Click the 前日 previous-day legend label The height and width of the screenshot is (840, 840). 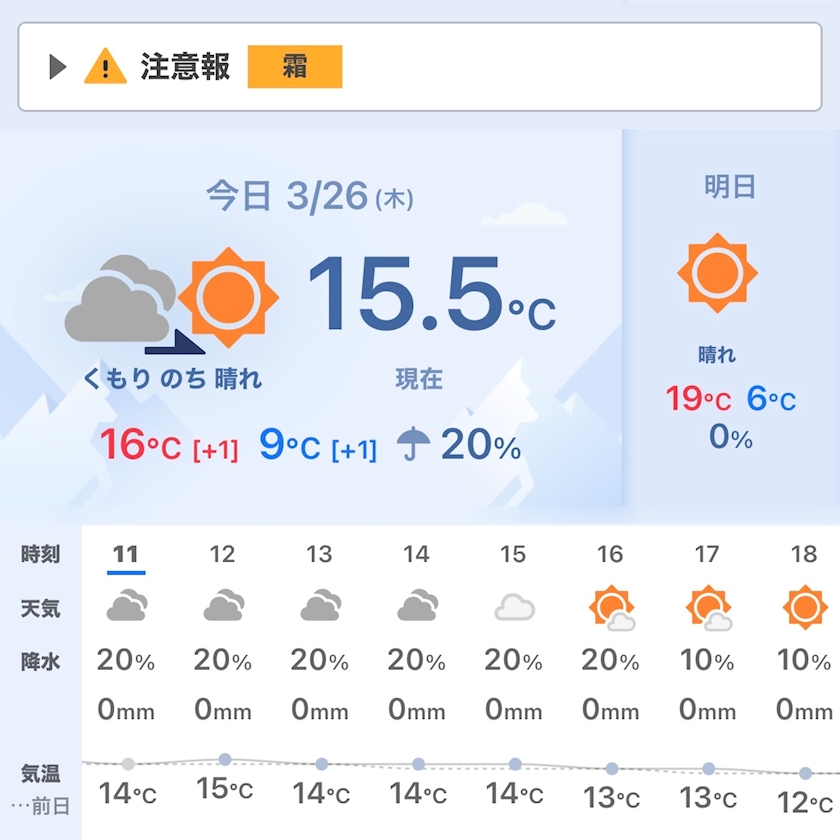click(x=42, y=805)
